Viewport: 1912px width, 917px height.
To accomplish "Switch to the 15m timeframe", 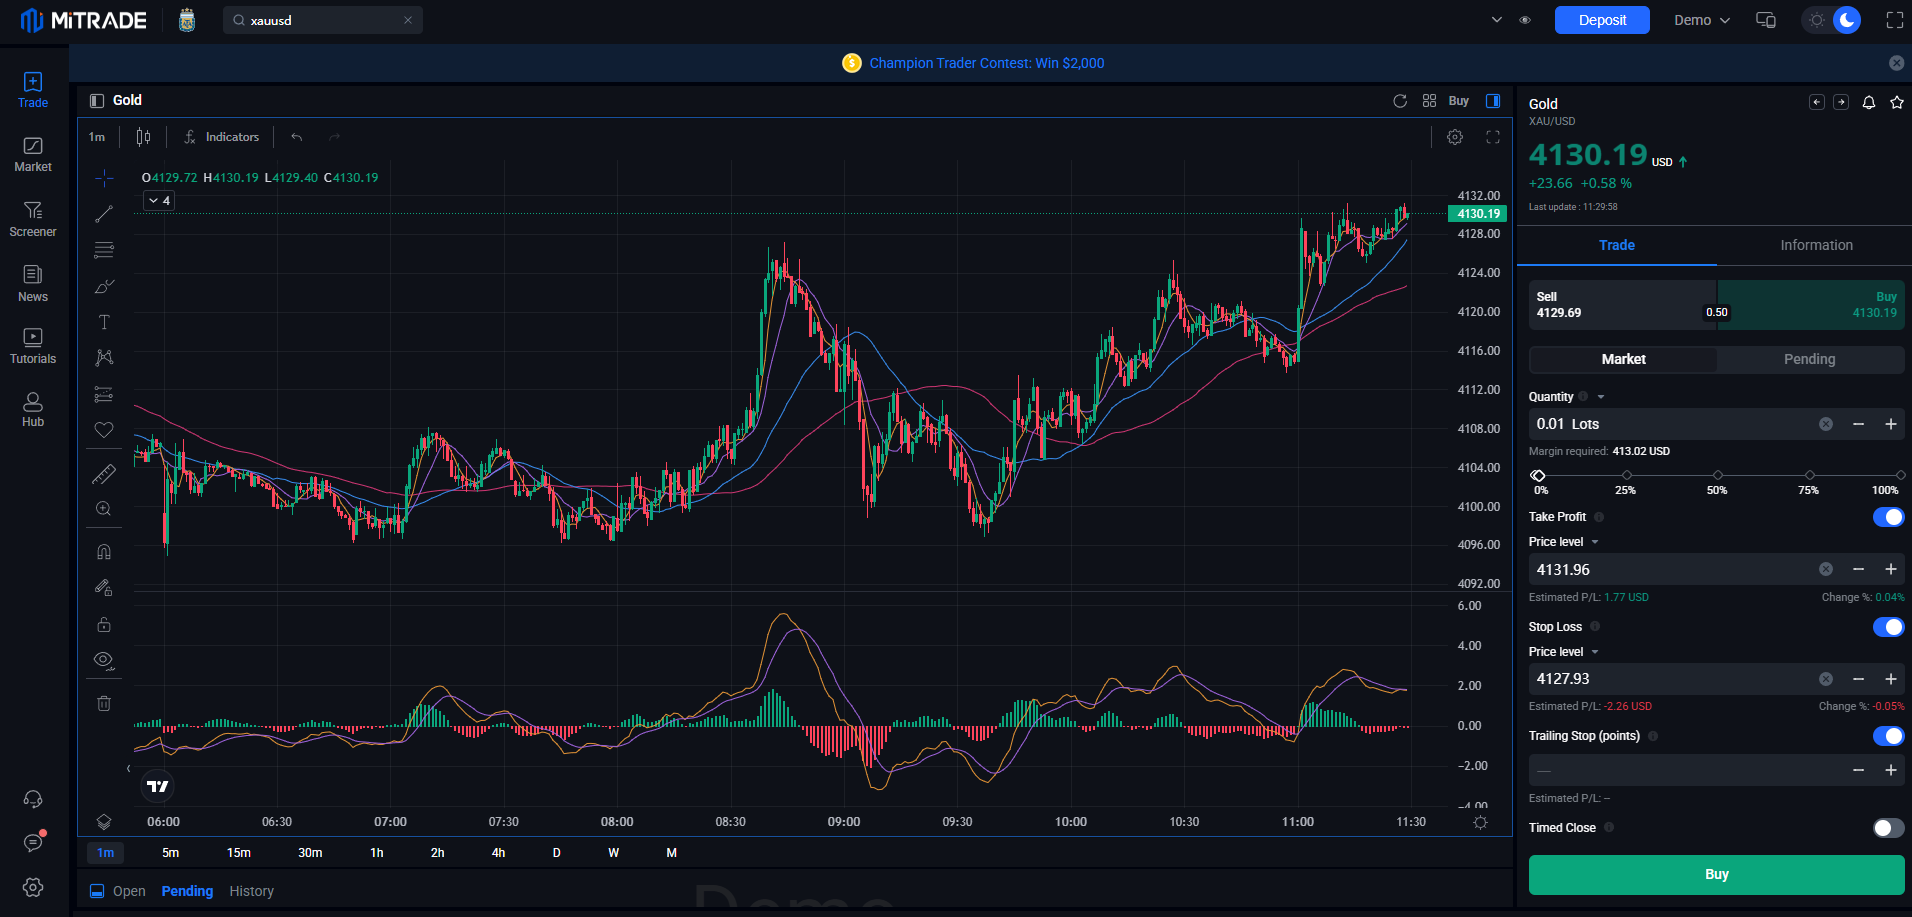I will 239,853.
